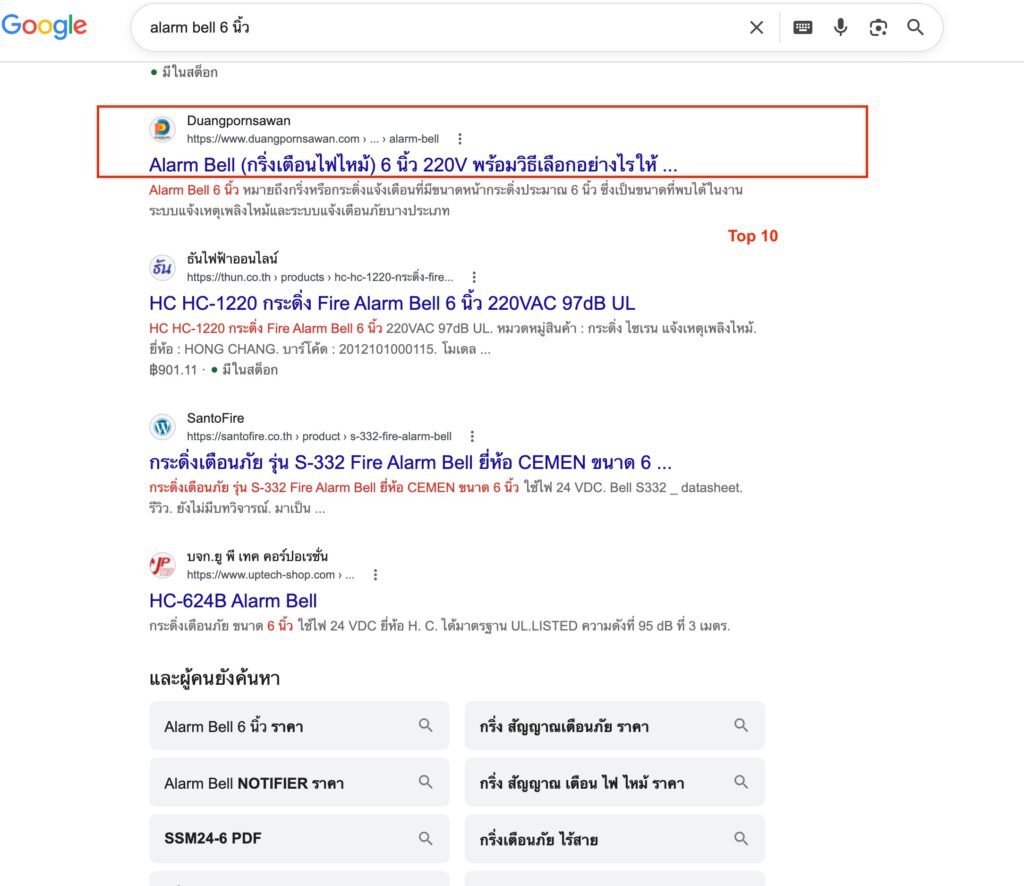1024x886 pixels.
Task: Click the duangpornsawan.com URL breadcrumb
Action: [x=313, y=139]
